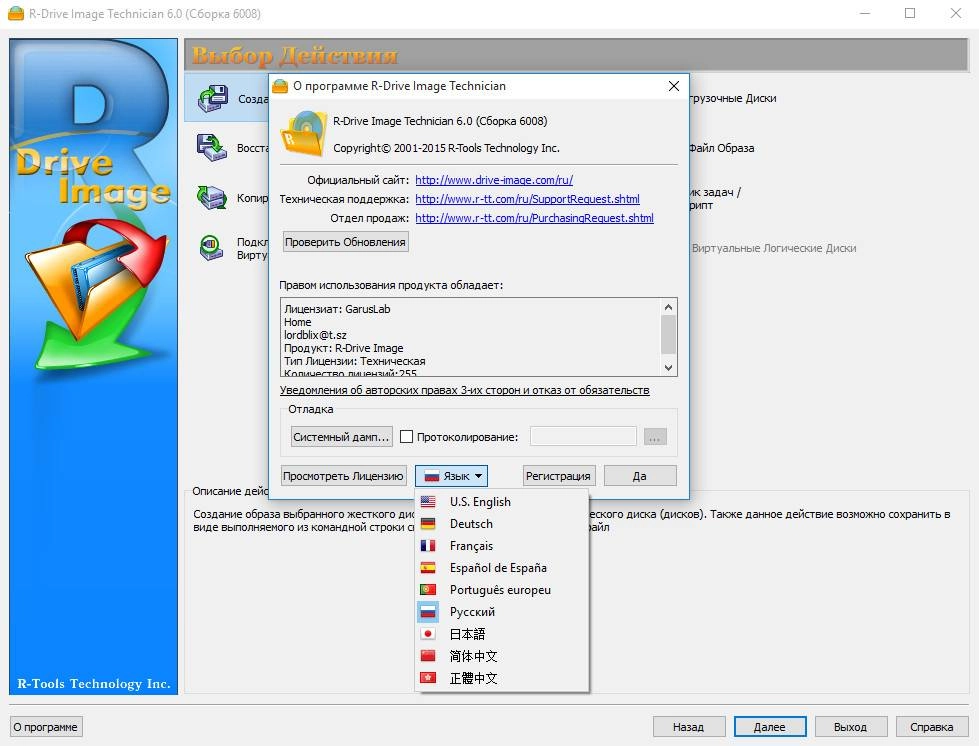Click the Выход button
This screenshot has height=746, width=979.
pyautogui.click(x=850, y=727)
